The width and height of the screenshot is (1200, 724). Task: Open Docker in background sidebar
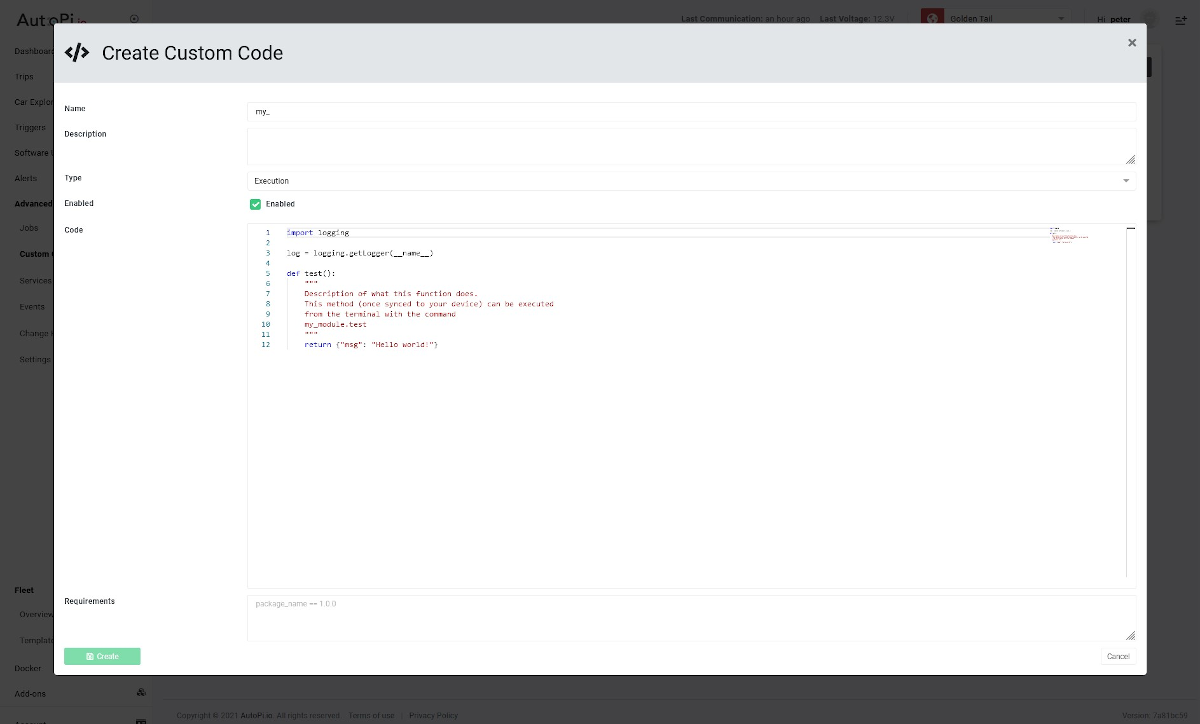coord(28,668)
